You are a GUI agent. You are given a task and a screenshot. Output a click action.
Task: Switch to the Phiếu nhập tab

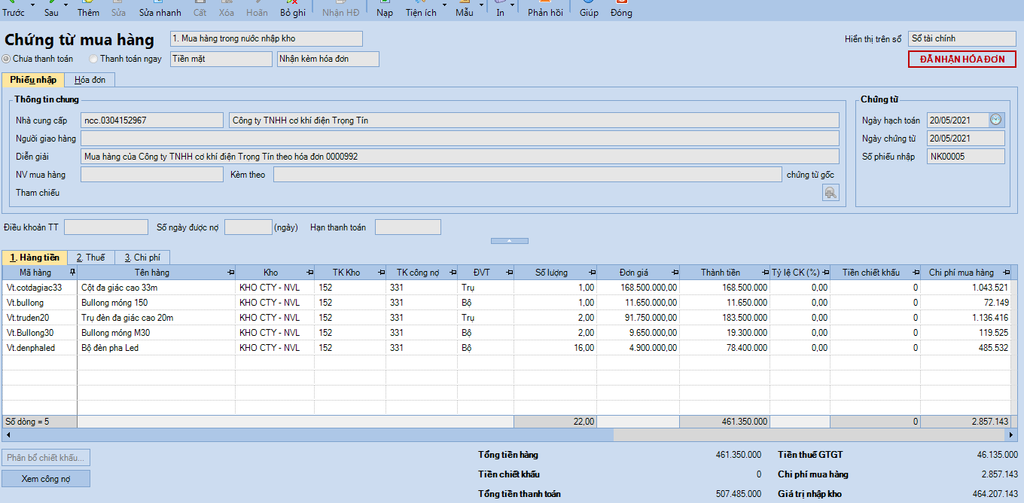click(x=33, y=80)
